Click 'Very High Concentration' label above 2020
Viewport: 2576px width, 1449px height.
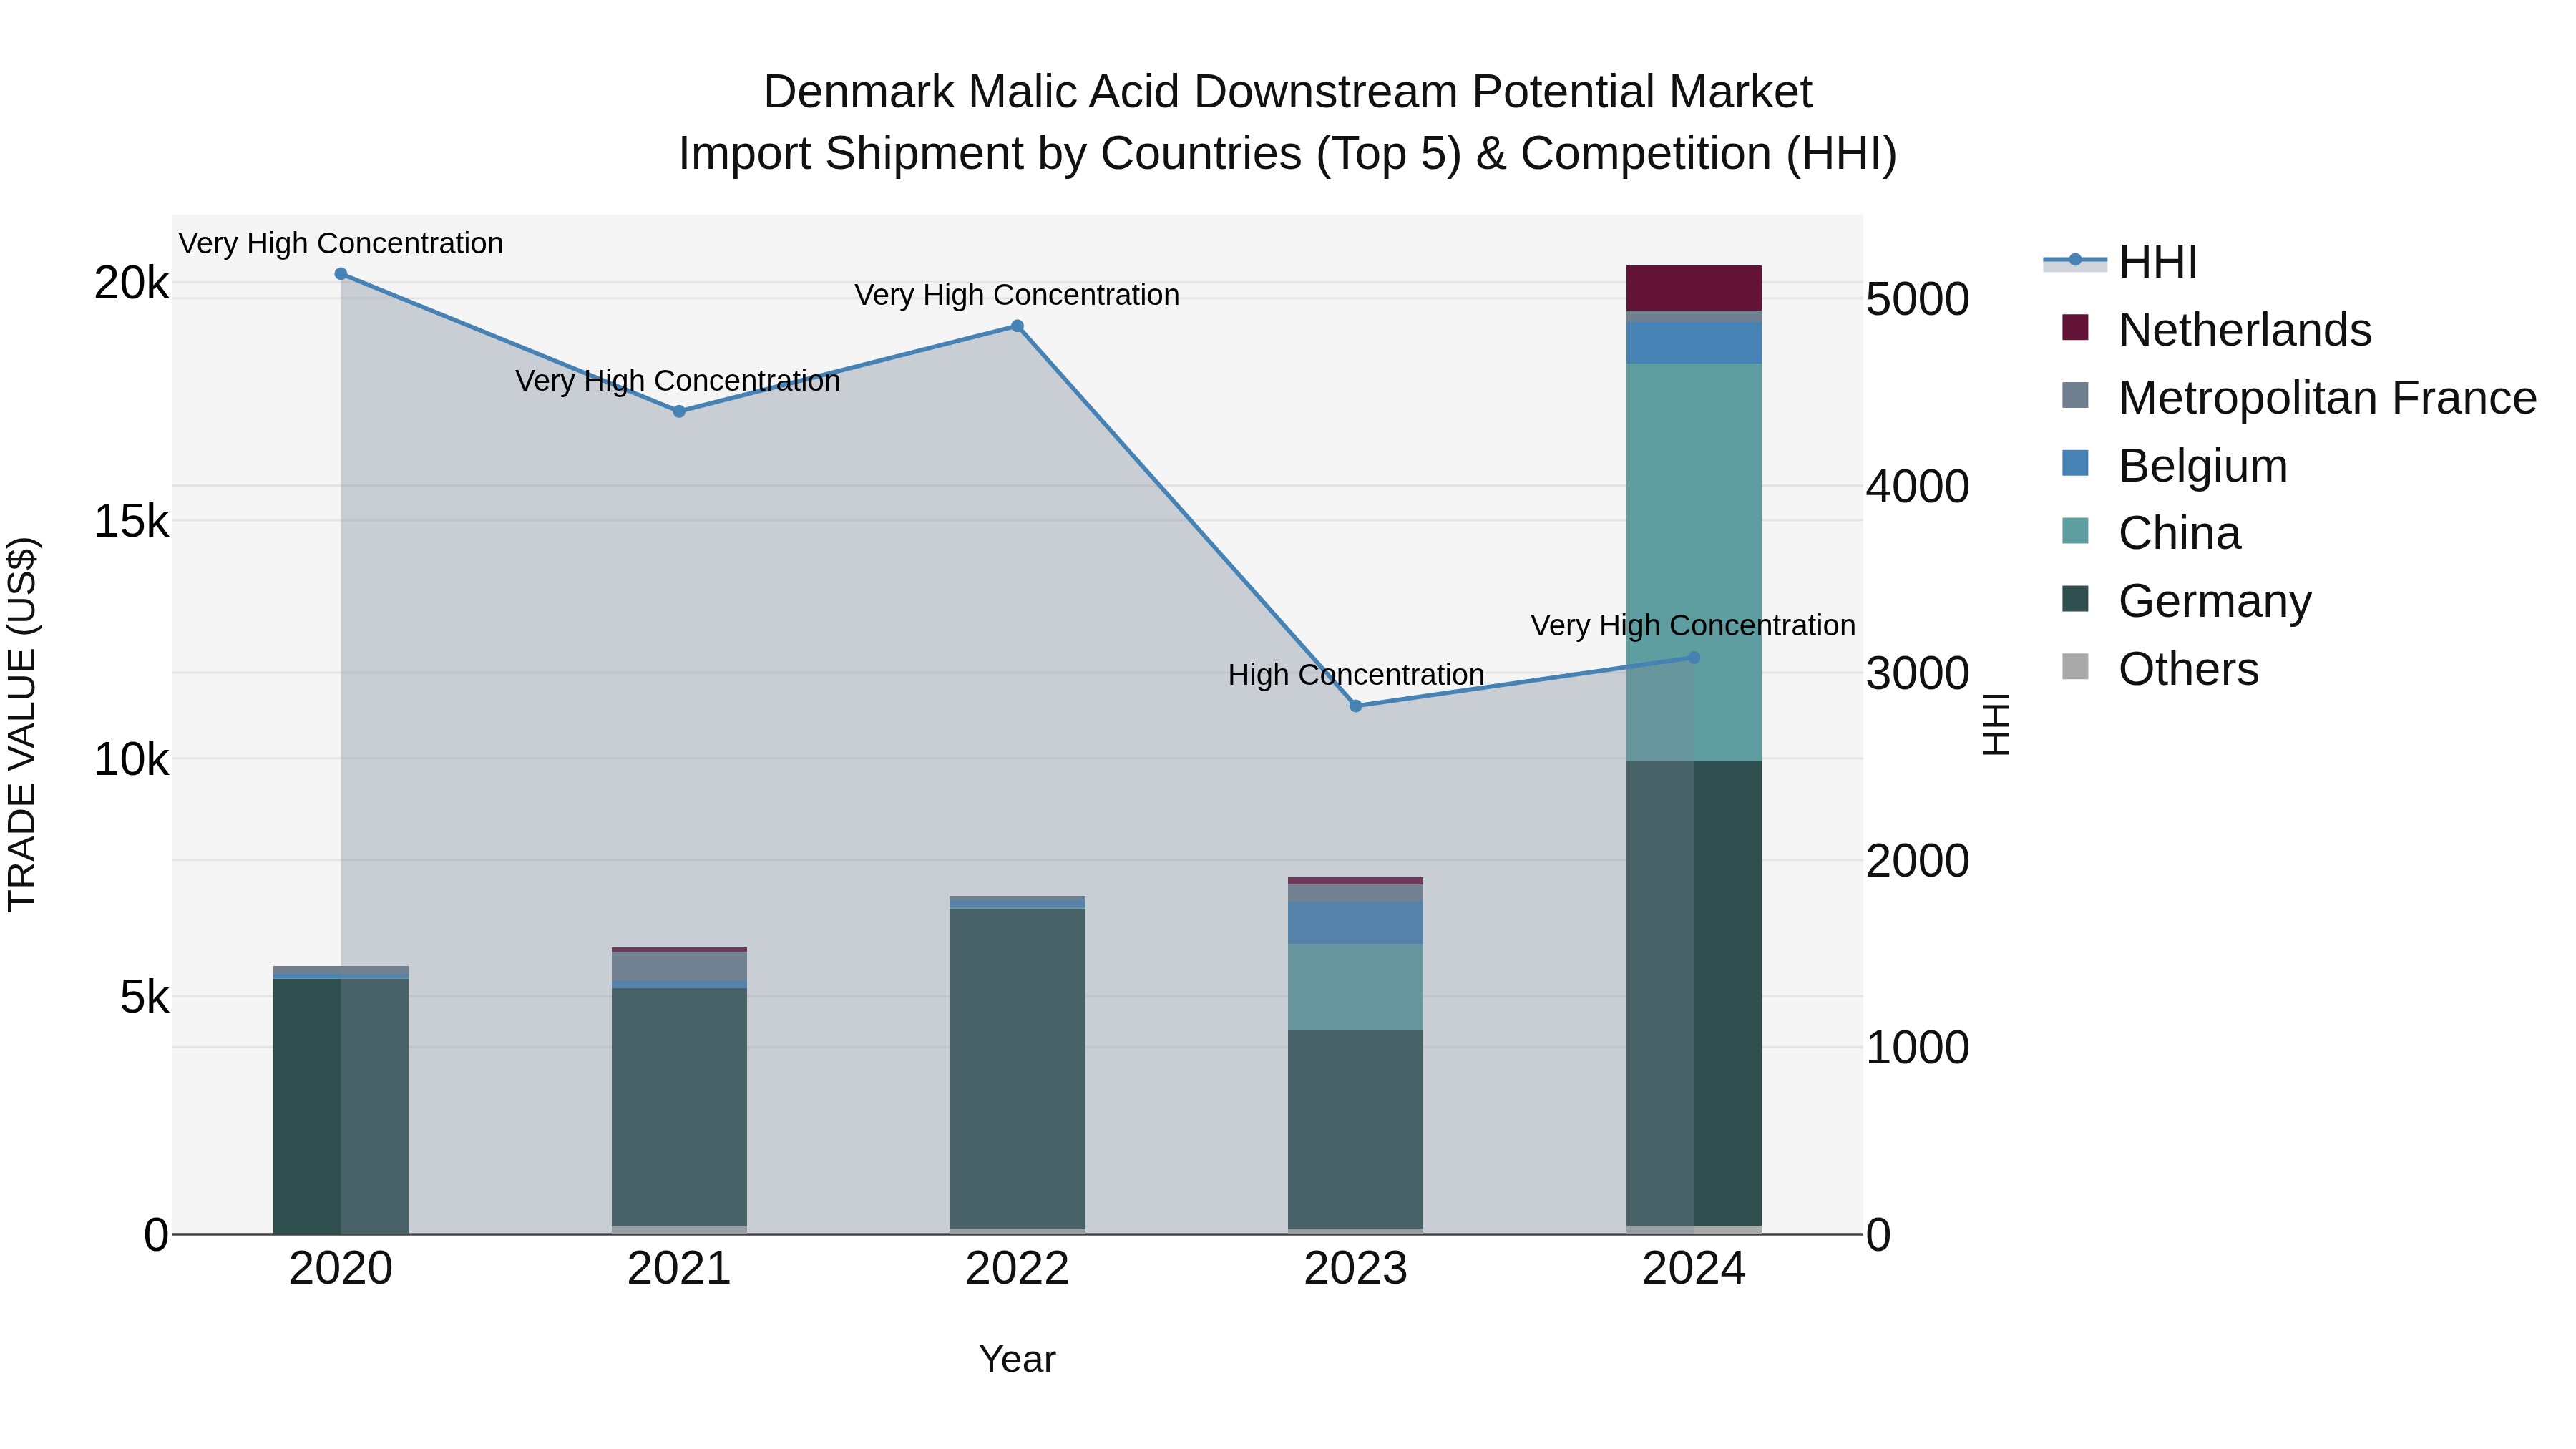341,244
